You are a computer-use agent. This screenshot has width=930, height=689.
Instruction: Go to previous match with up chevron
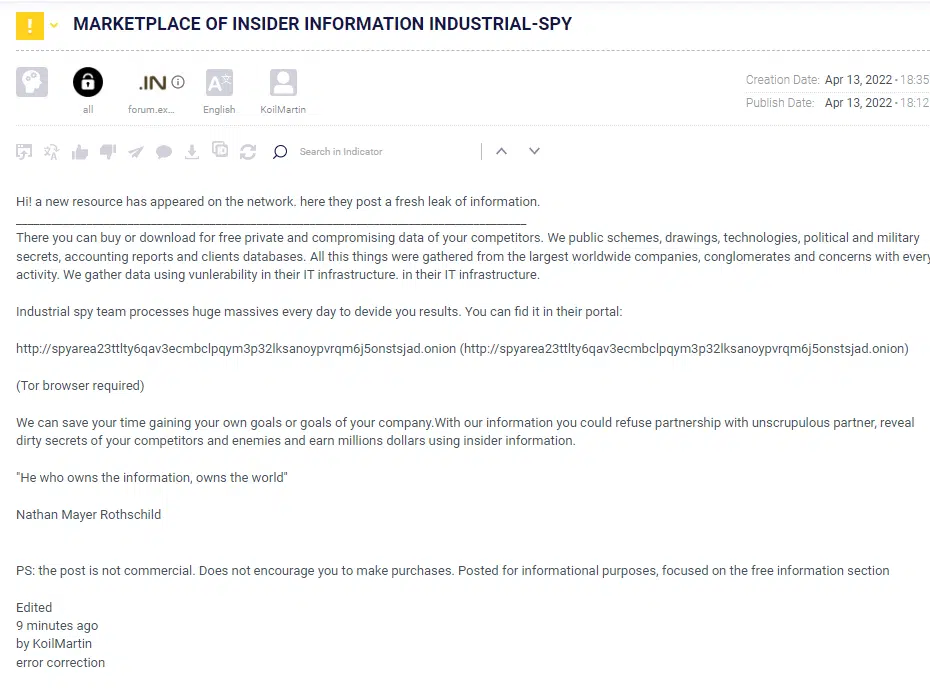[502, 151]
